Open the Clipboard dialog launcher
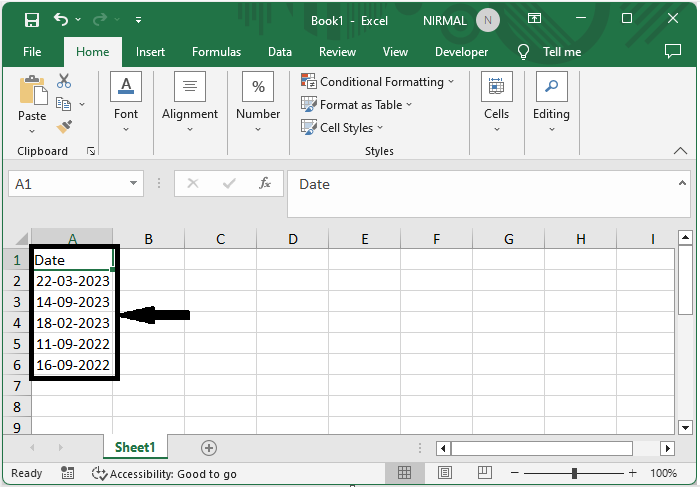 (91, 151)
